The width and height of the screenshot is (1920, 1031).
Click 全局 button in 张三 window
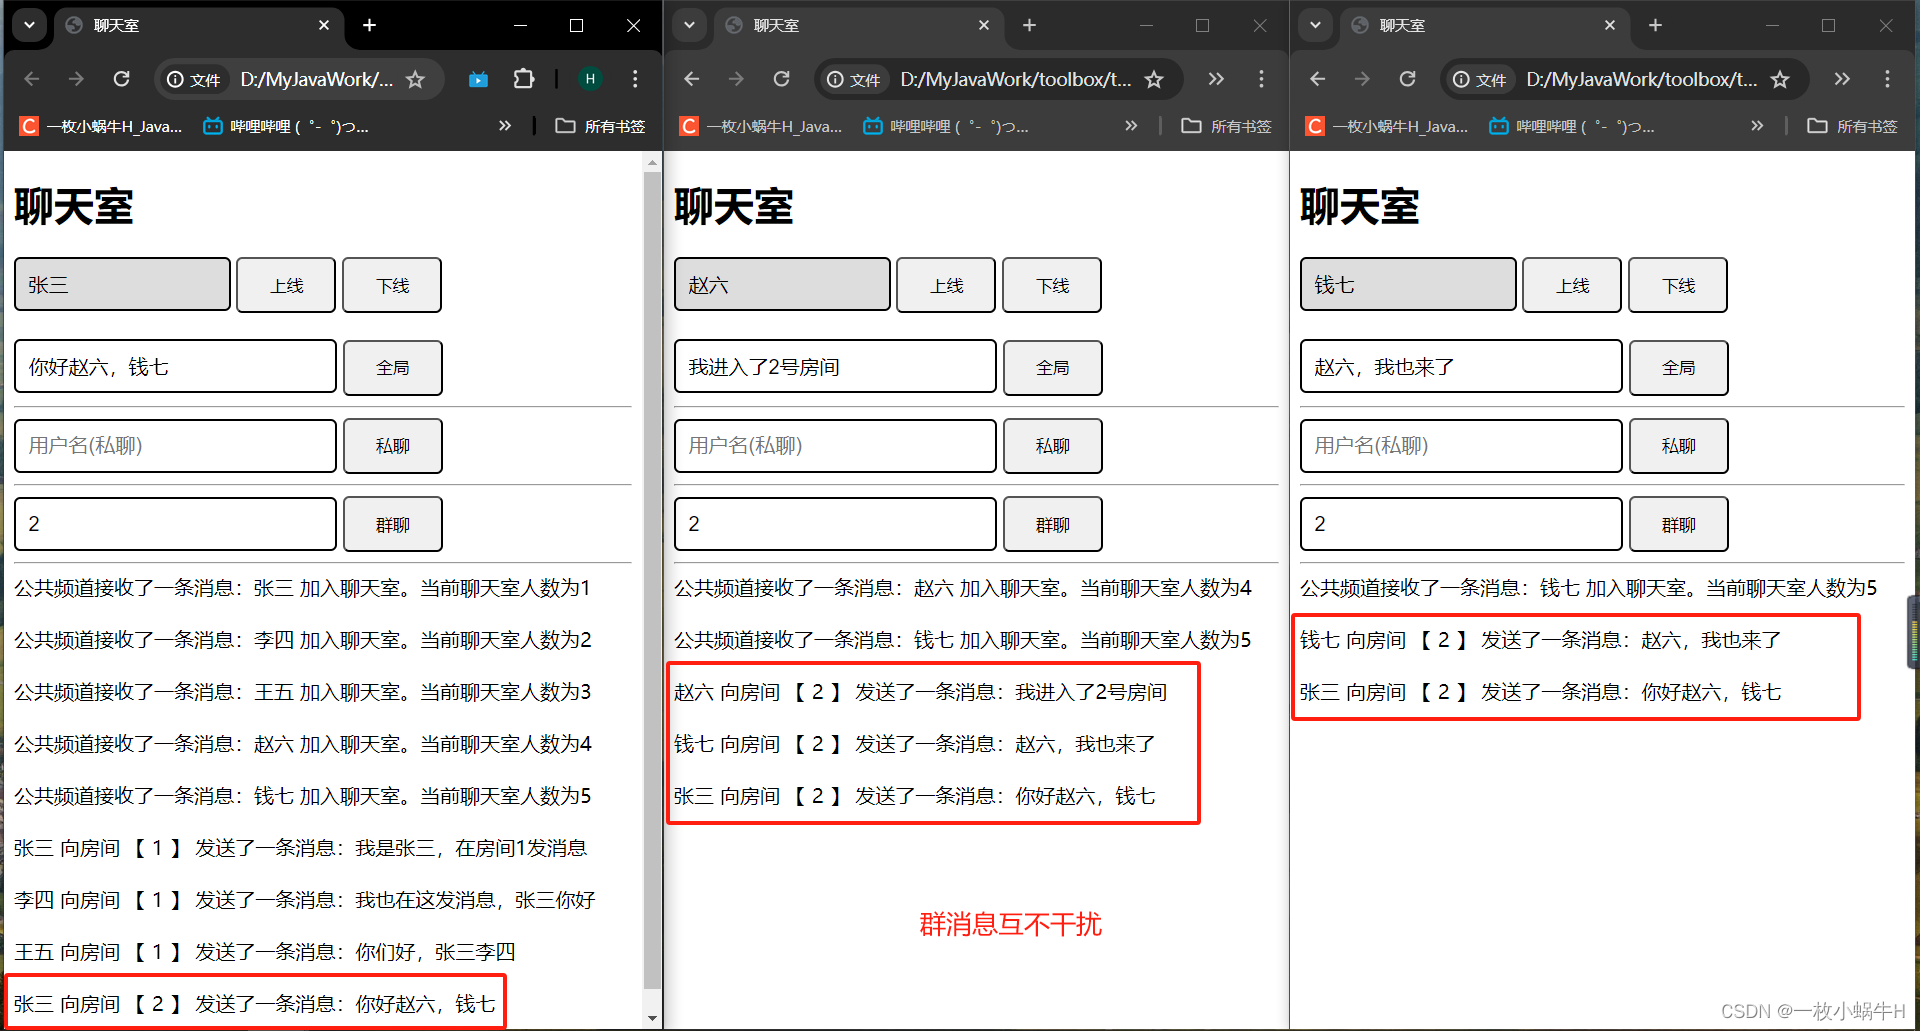coord(393,367)
